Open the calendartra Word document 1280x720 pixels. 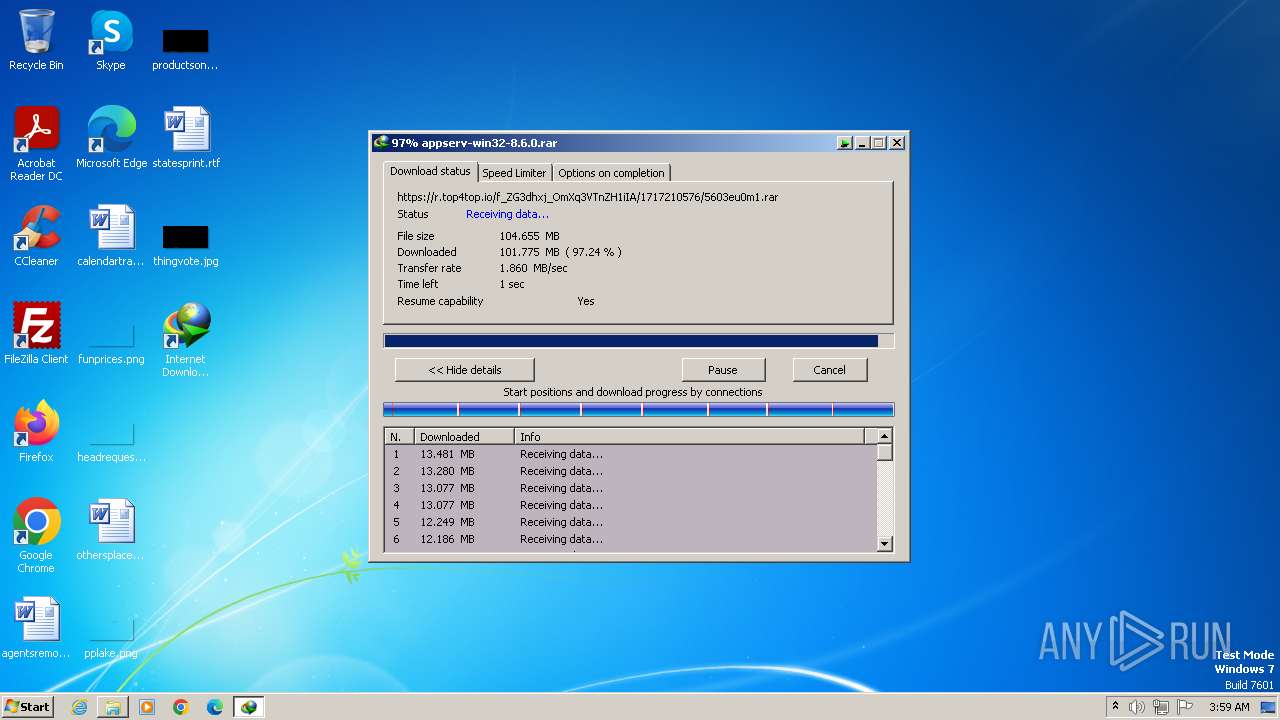[110, 236]
